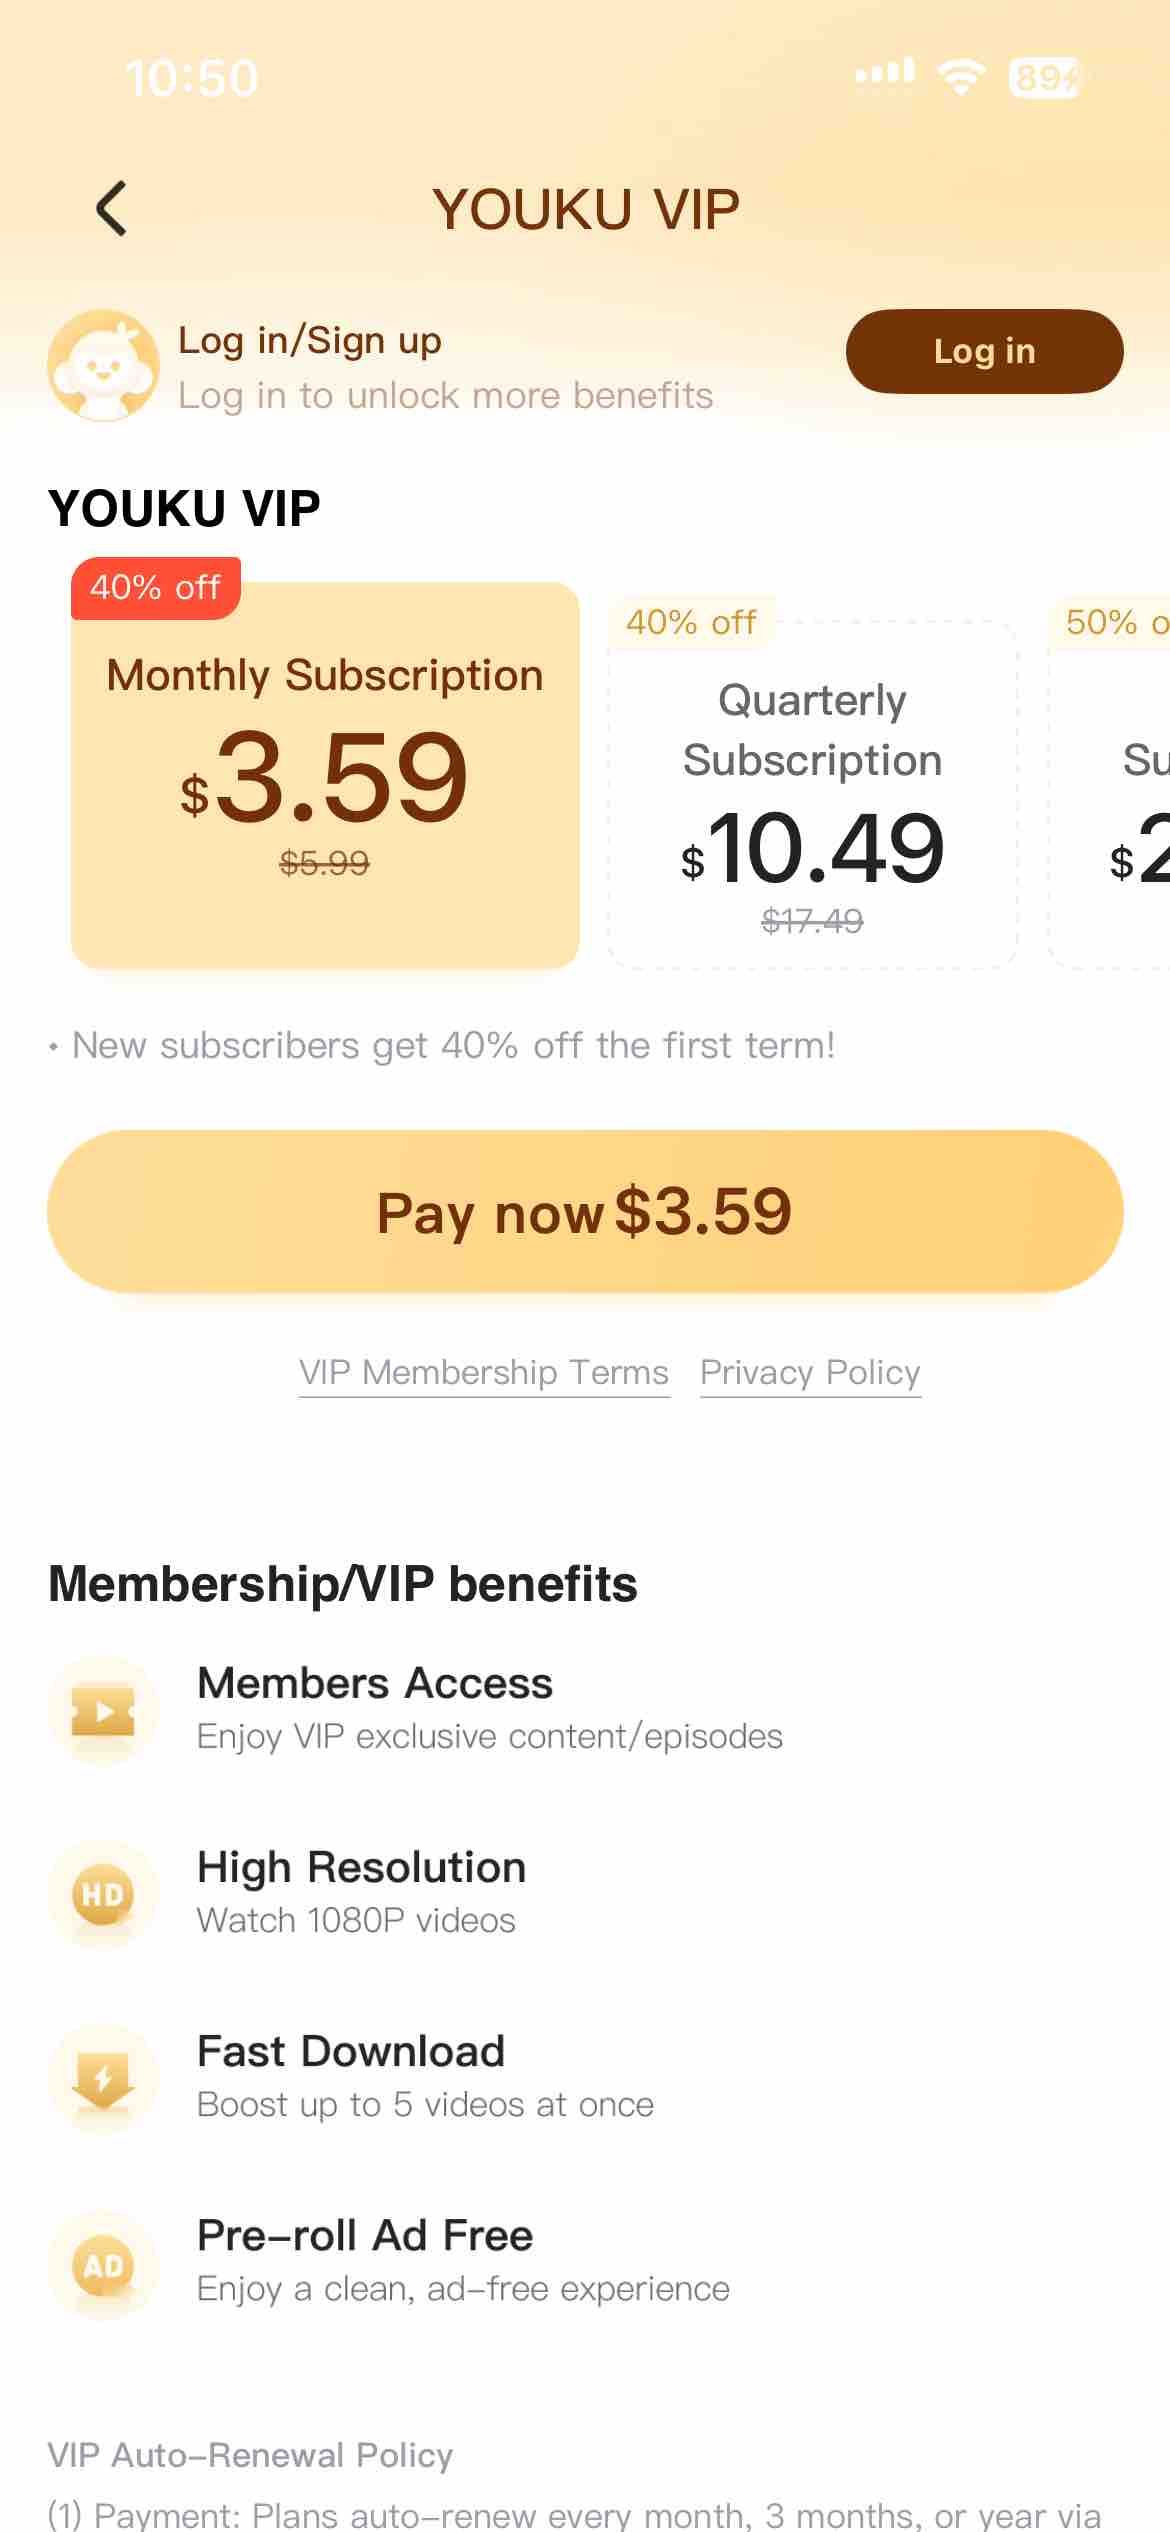Image resolution: width=1170 pixels, height=2532 pixels.
Task: Select the Monthly Subscription plan card
Action: (x=325, y=775)
